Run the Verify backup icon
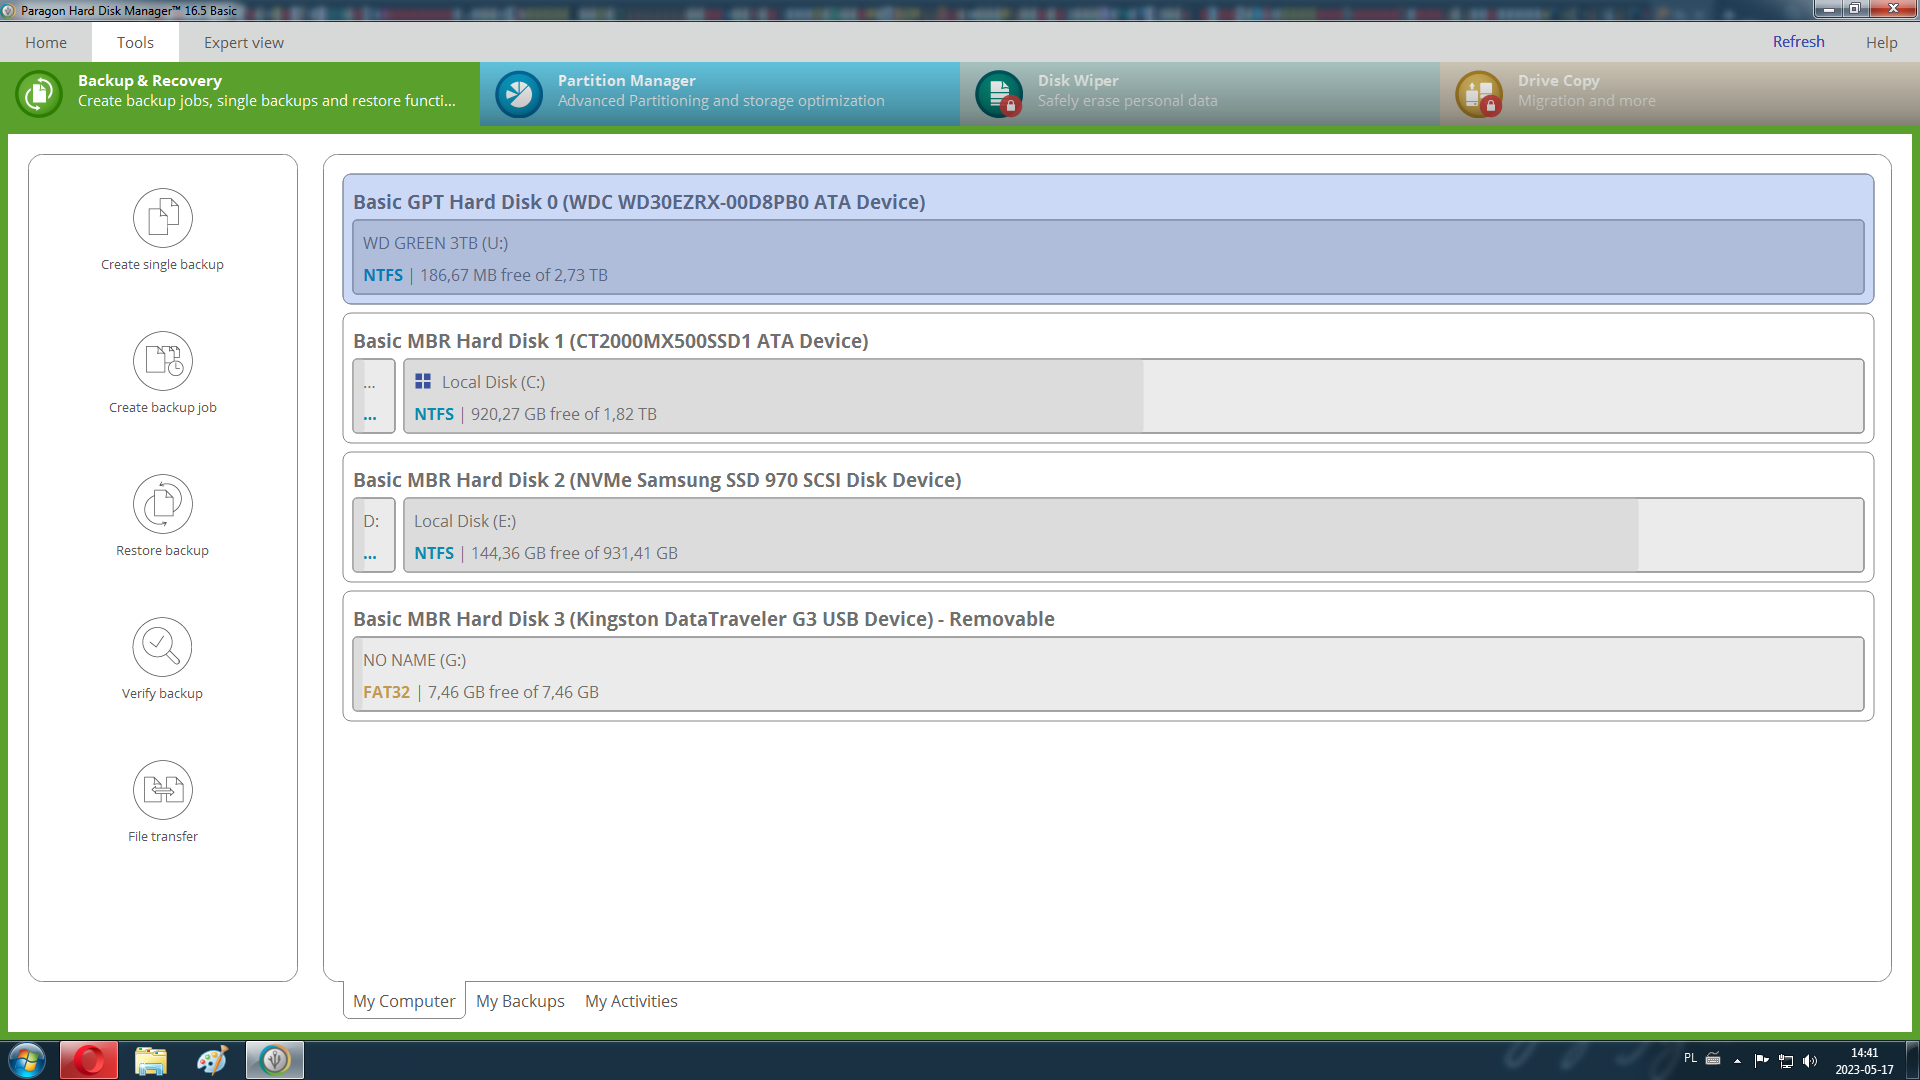1920x1080 pixels. coord(163,647)
